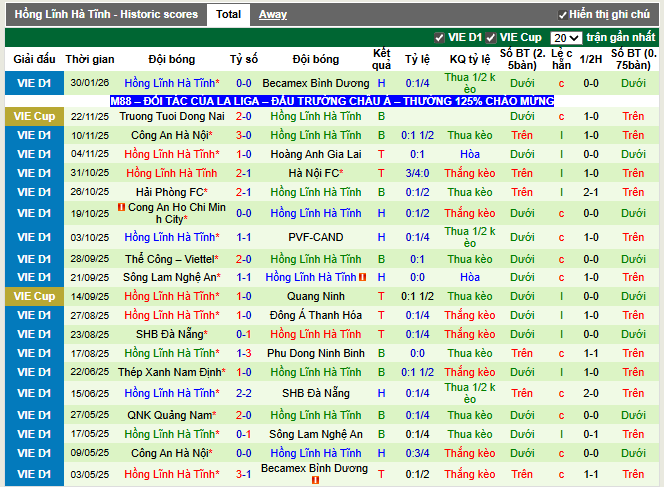Click the Lẻ chẵn column header
Image resolution: width=664 pixels, height=487 pixels.
point(562,59)
